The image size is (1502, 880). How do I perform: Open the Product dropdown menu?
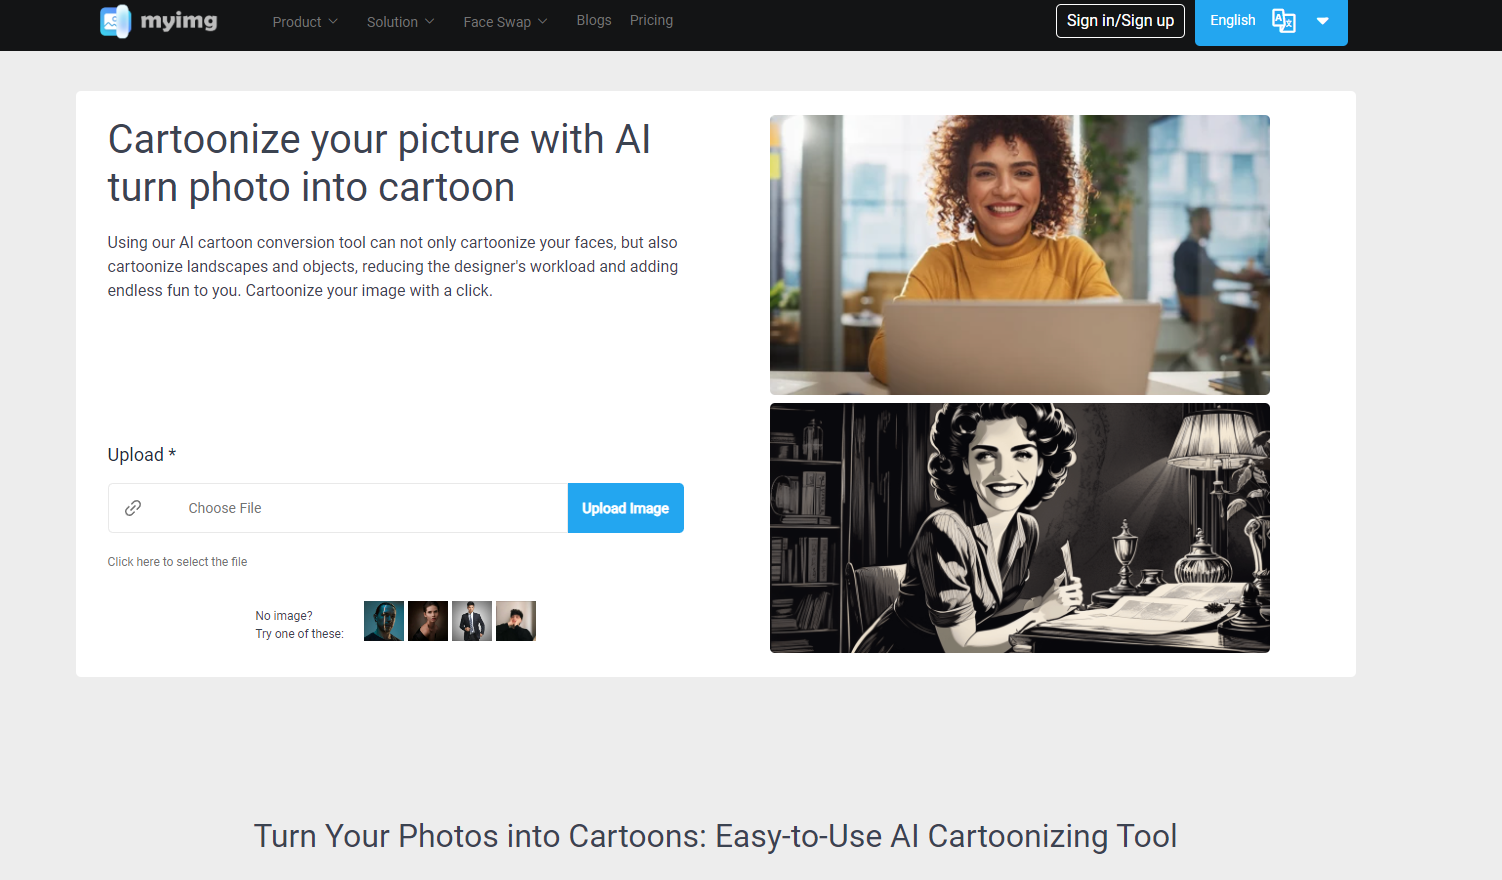coord(304,21)
